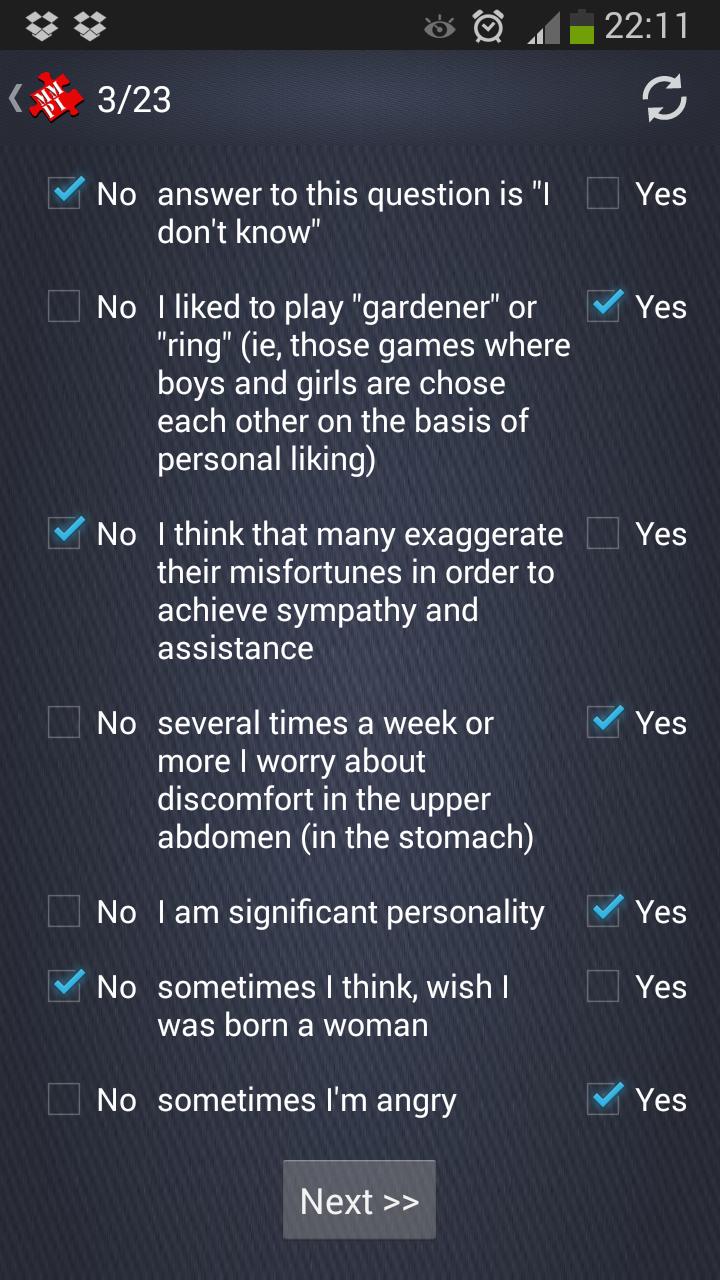Tap the alarm clock status icon
This screenshot has width=720, height=1280.
coord(487,26)
